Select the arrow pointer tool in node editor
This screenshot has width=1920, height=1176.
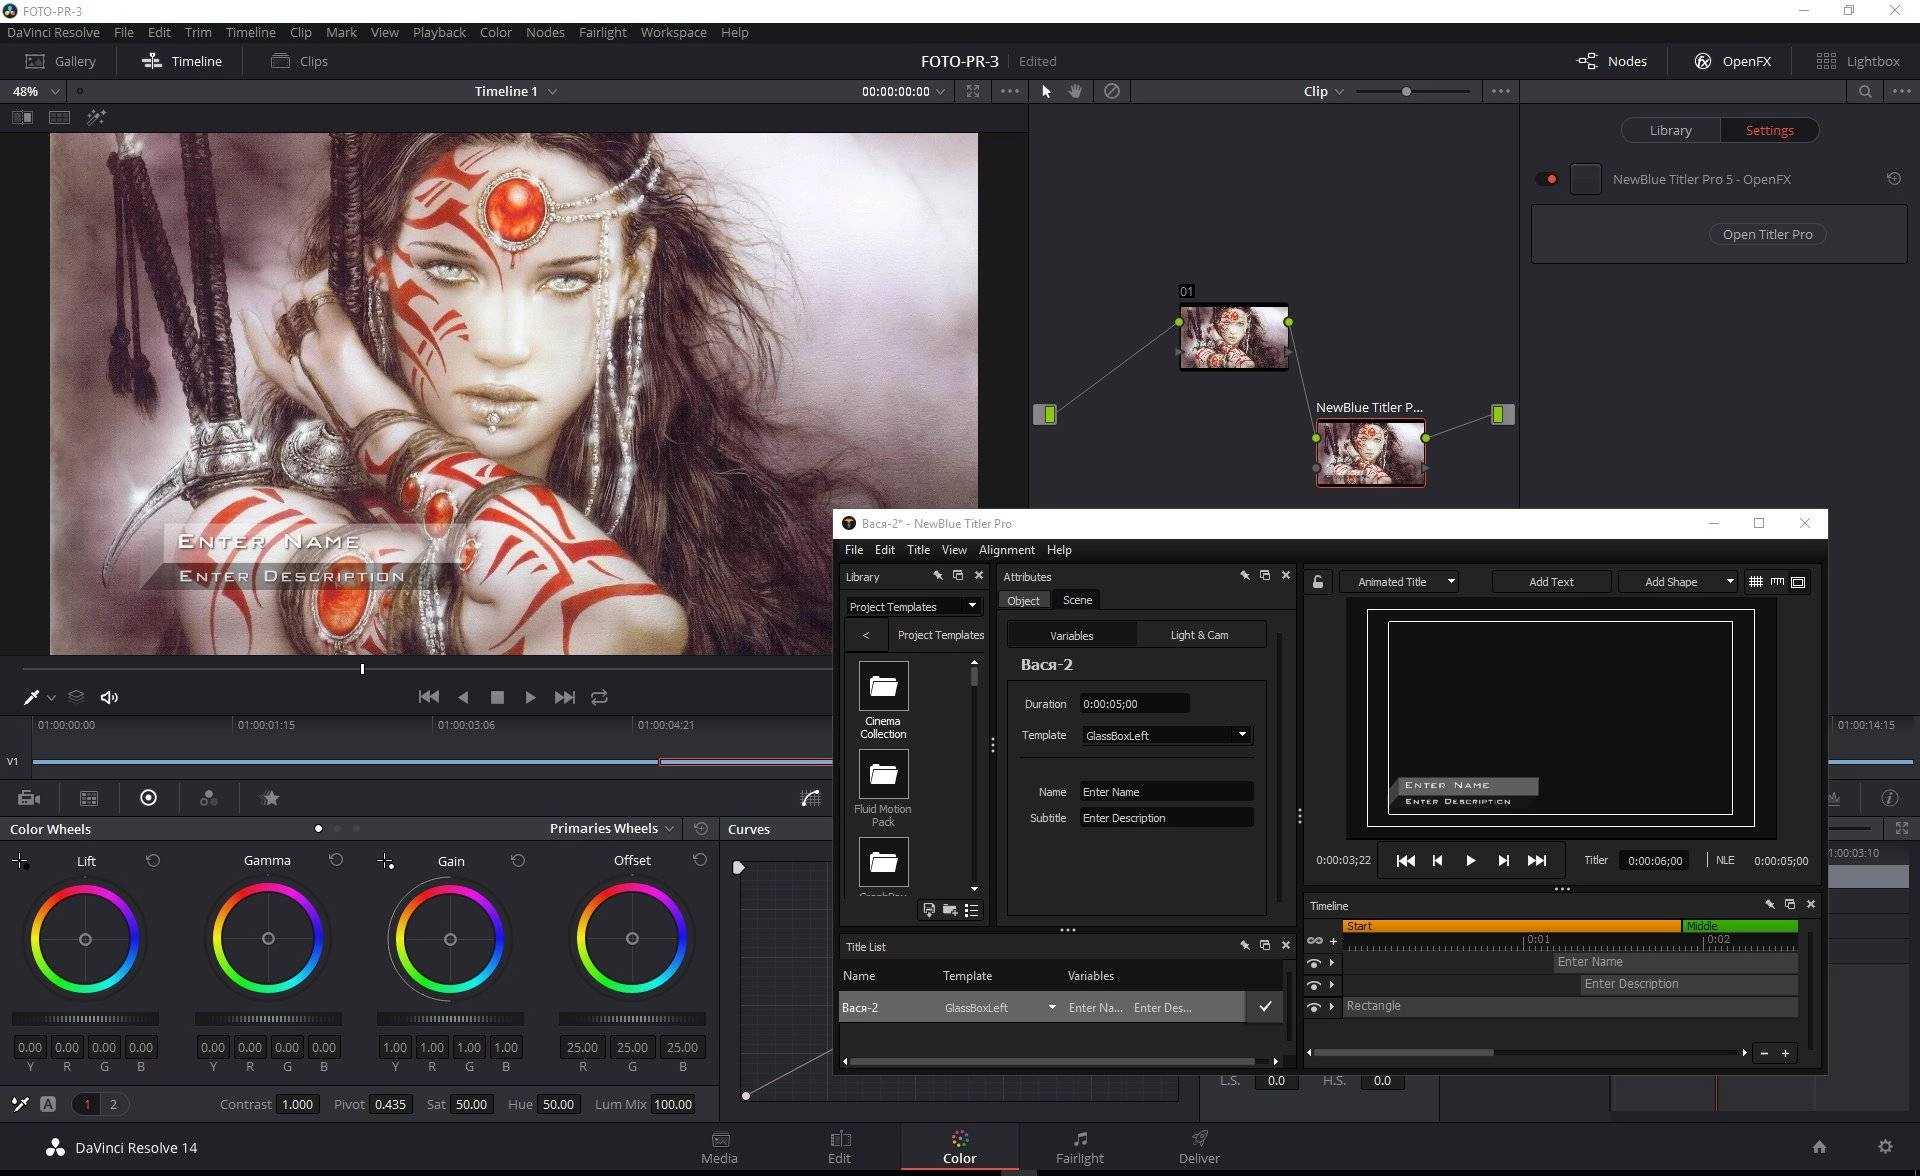[1046, 91]
